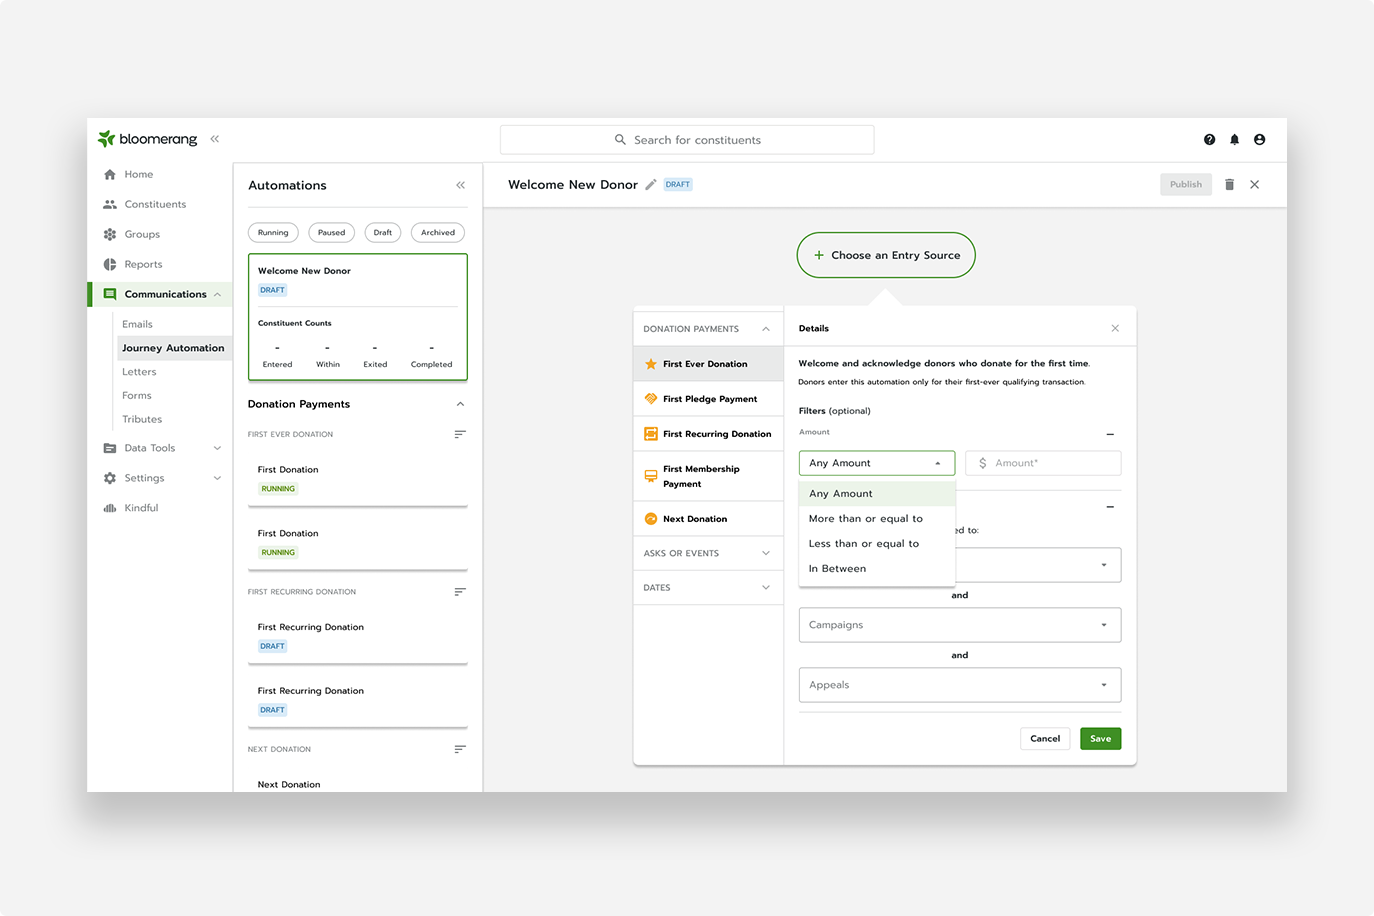
Task: Choose Less than or equal to
Action: (x=877, y=544)
